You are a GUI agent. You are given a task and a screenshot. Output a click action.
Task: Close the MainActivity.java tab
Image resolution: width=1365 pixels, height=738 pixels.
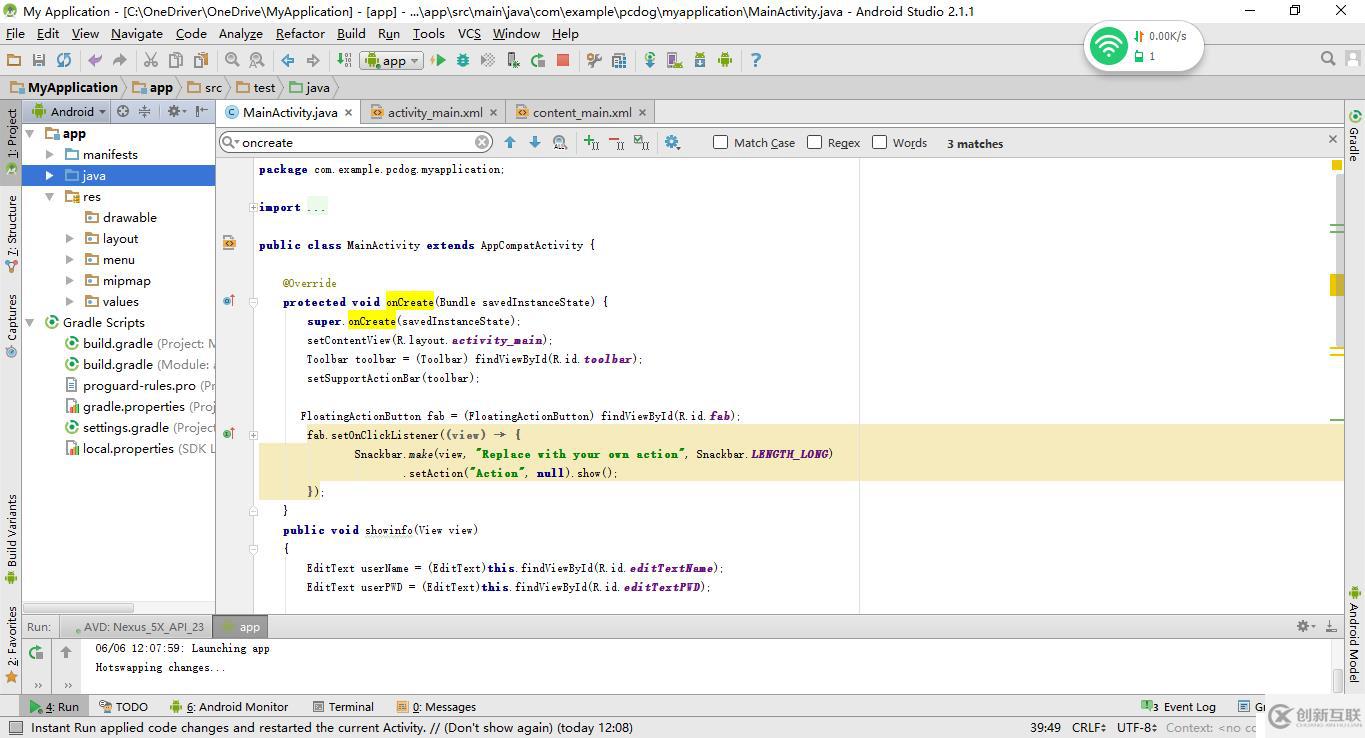click(349, 112)
